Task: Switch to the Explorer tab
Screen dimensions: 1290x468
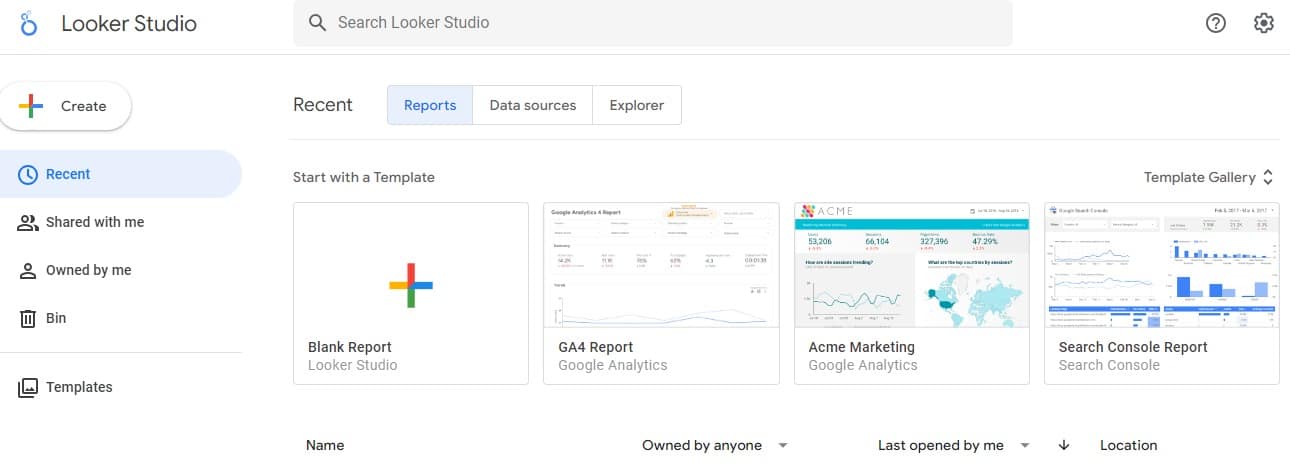Action: (x=636, y=105)
